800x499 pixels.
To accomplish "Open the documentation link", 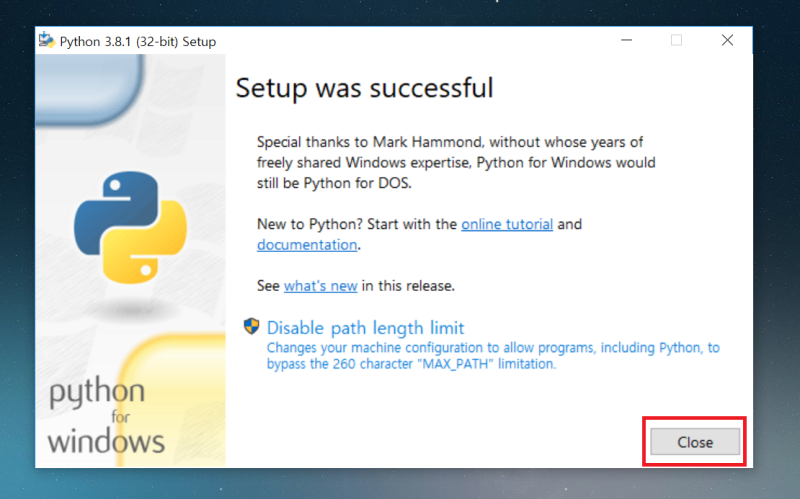I will pyautogui.click(x=307, y=245).
